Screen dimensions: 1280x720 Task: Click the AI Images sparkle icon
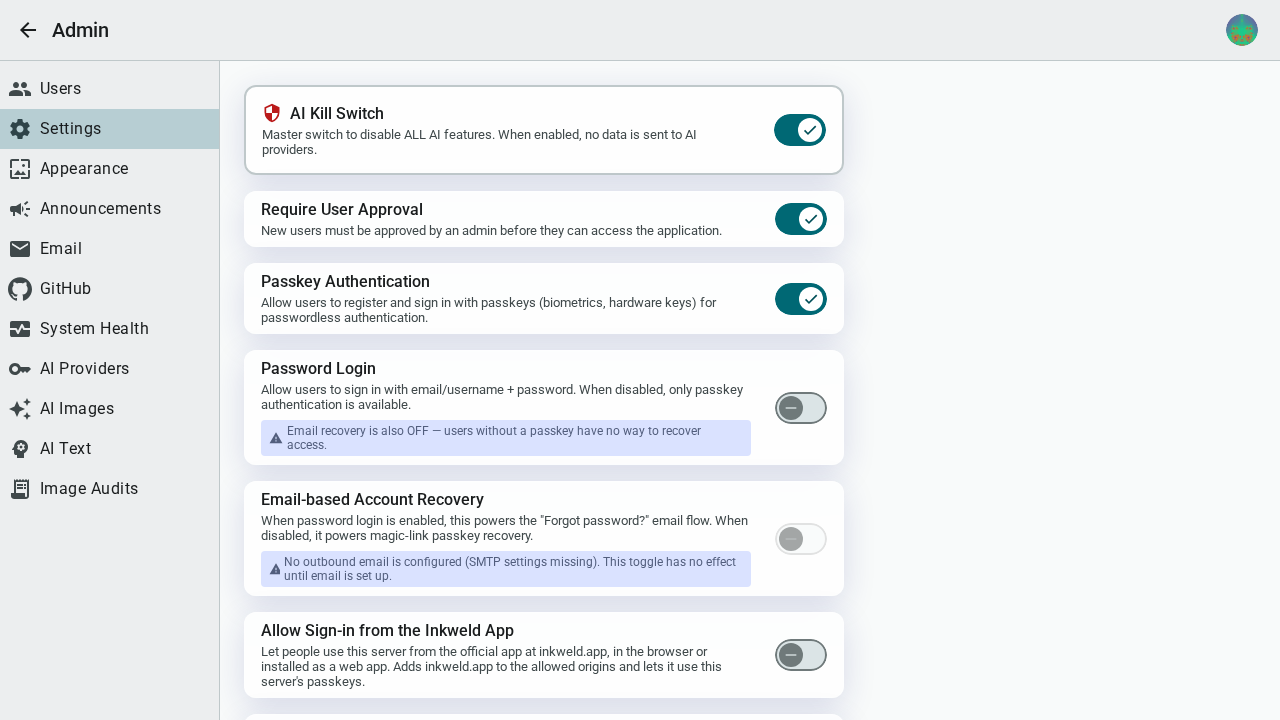tap(20, 409)
